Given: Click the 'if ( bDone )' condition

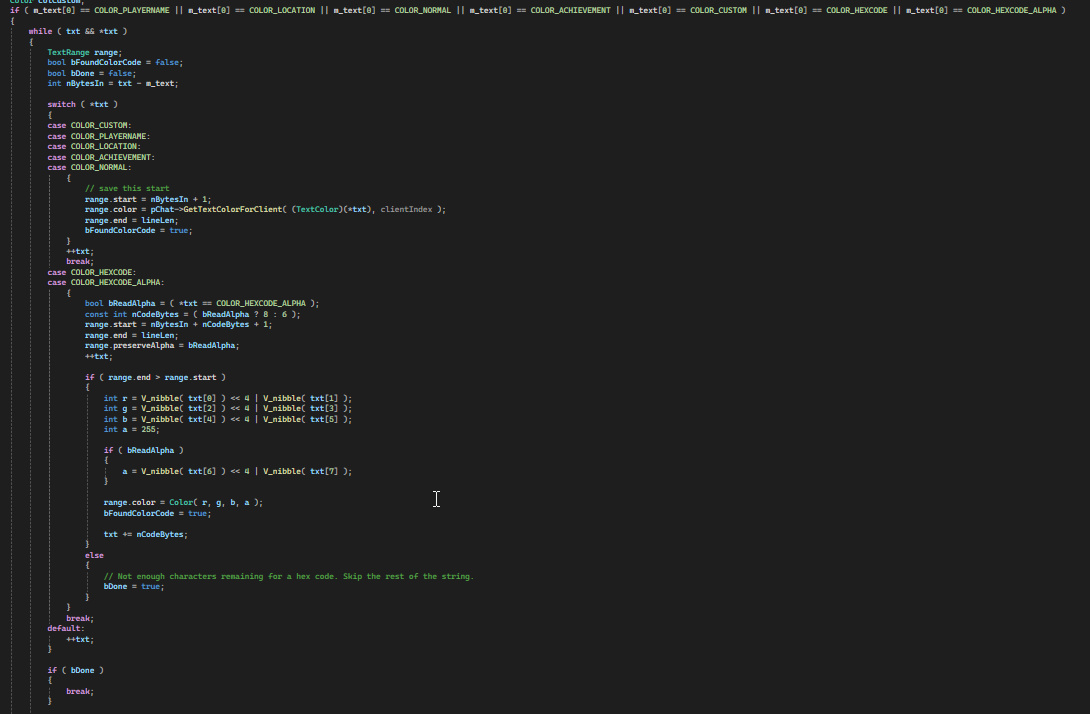Looking at the screenshot, I should coord(76,671).
